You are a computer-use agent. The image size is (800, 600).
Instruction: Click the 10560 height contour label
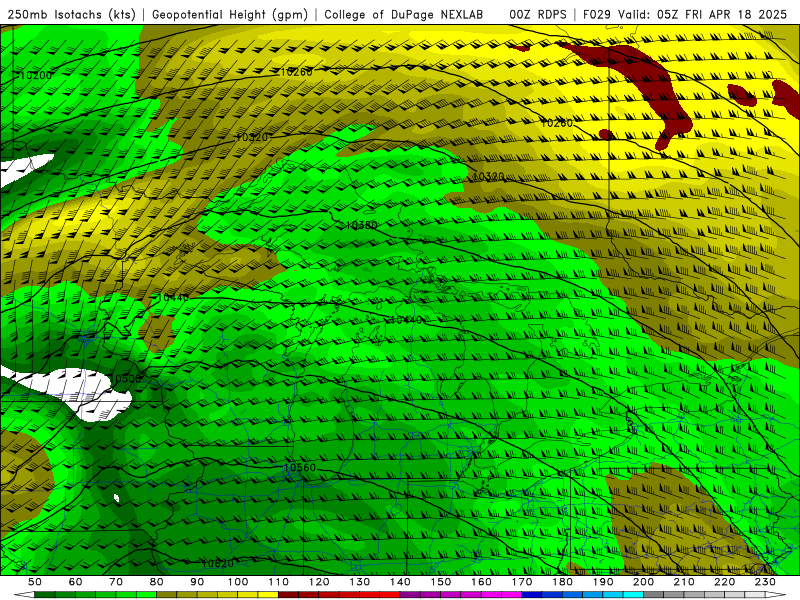300,468
